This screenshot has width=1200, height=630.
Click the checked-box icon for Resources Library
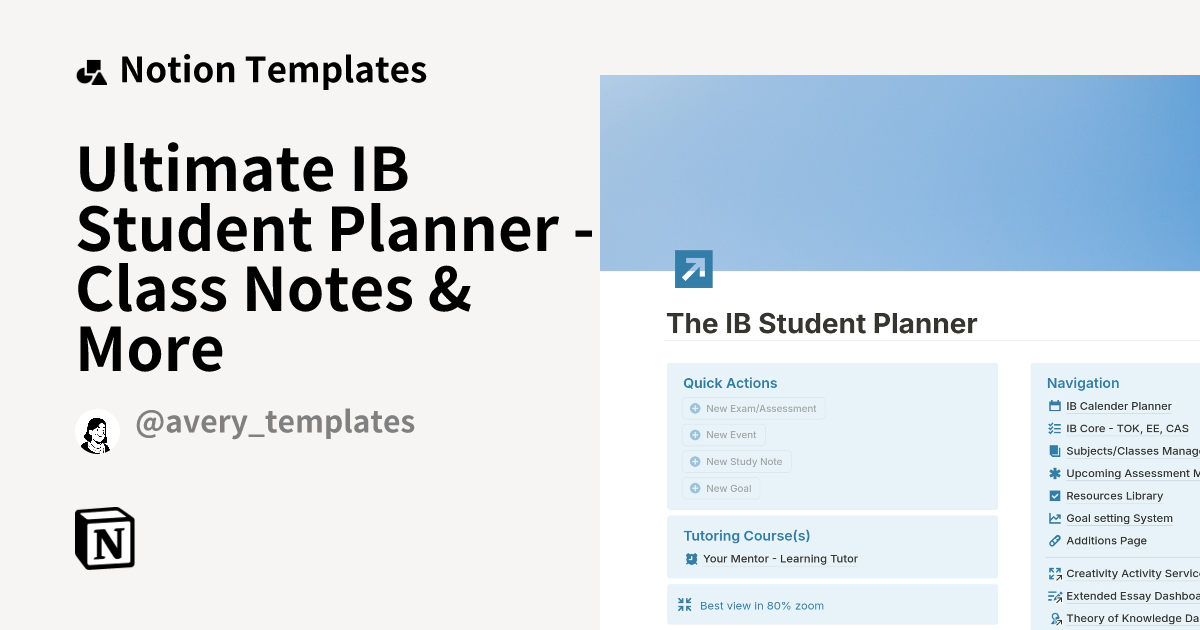tap(1054, 495)
